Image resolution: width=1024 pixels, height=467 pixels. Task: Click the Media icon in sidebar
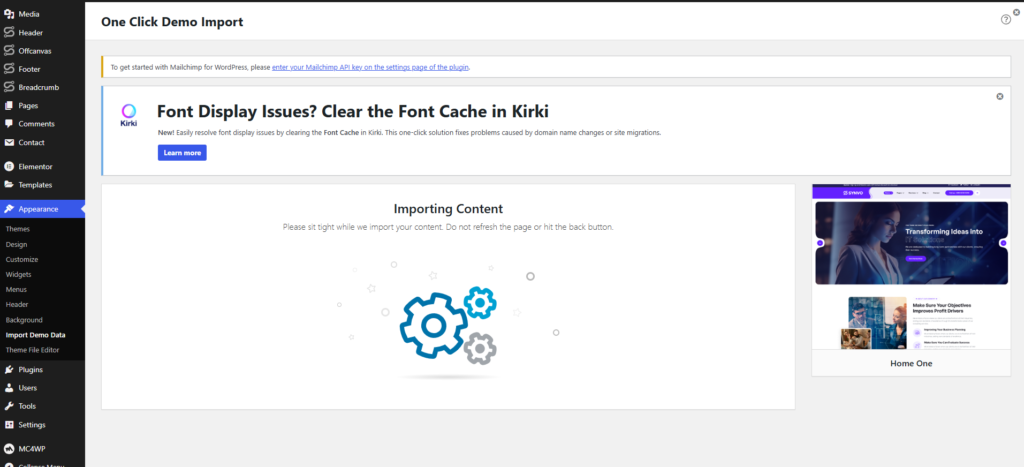click(x=9, y=15)
